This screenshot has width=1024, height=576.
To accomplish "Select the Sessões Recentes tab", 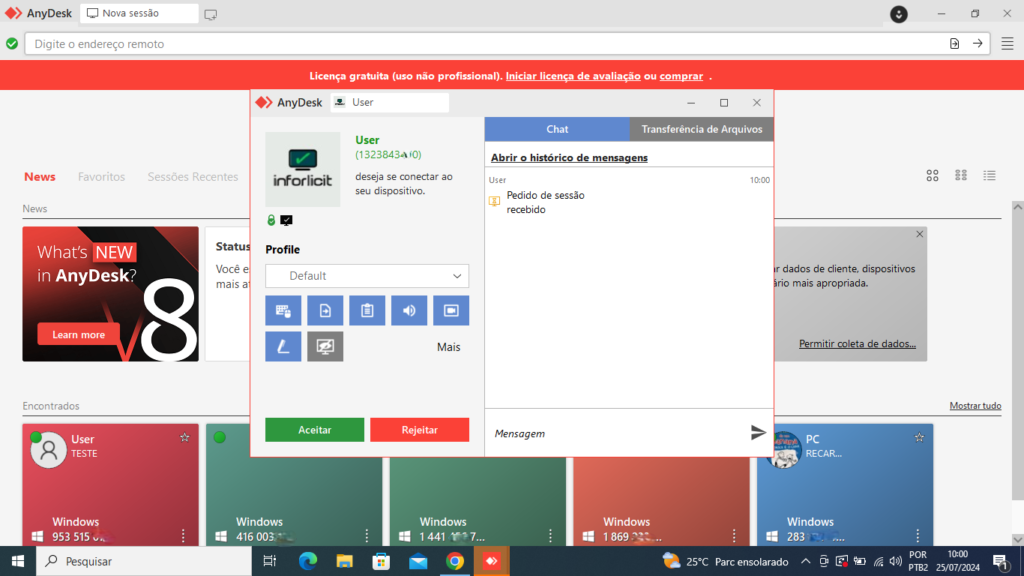I will click(x=193, y=176).
